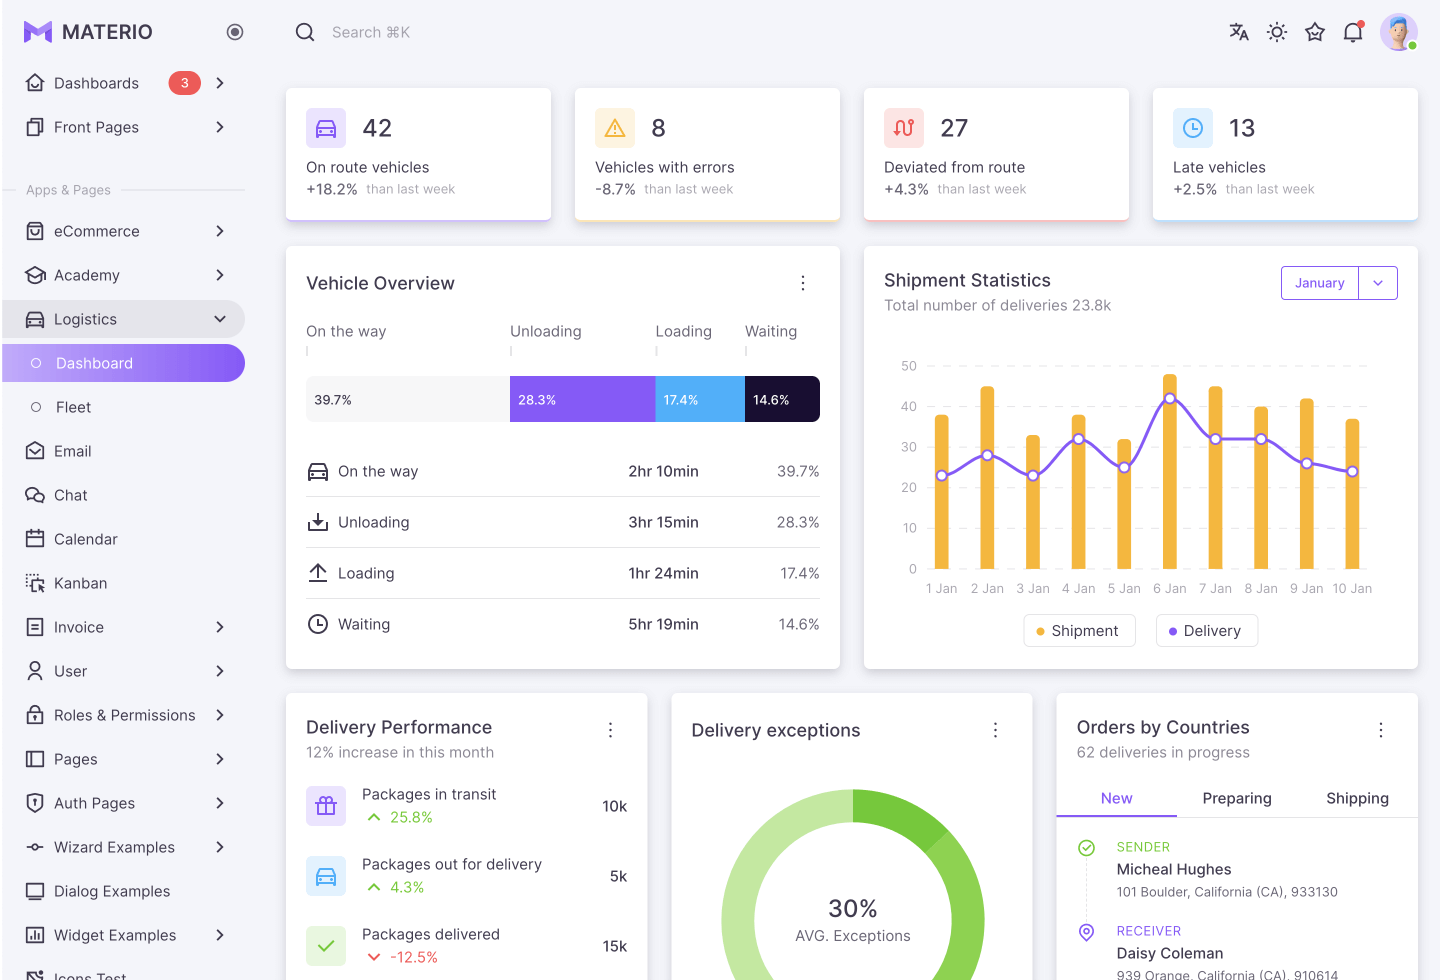Open Email from the sidebar
Image resolution: width=1440 pixels, height=980 pixels.
pyautogui.click(x=123, y=451)
